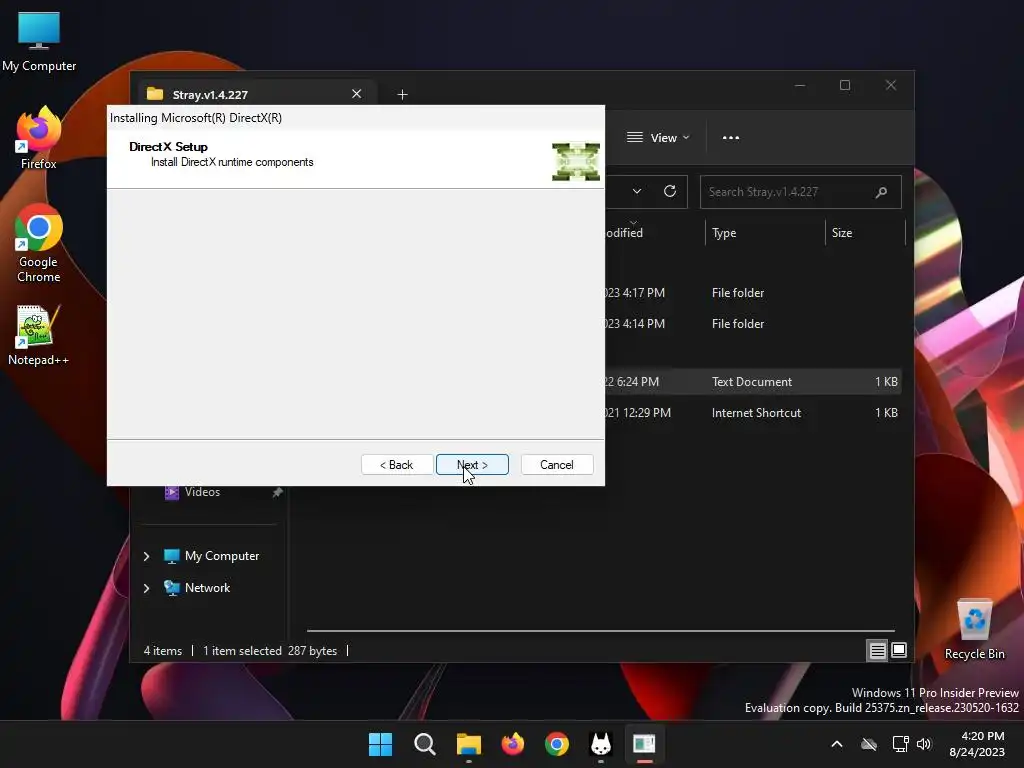Open network settings from the tray
1024x768 pixels.
(x=901, y=744)
